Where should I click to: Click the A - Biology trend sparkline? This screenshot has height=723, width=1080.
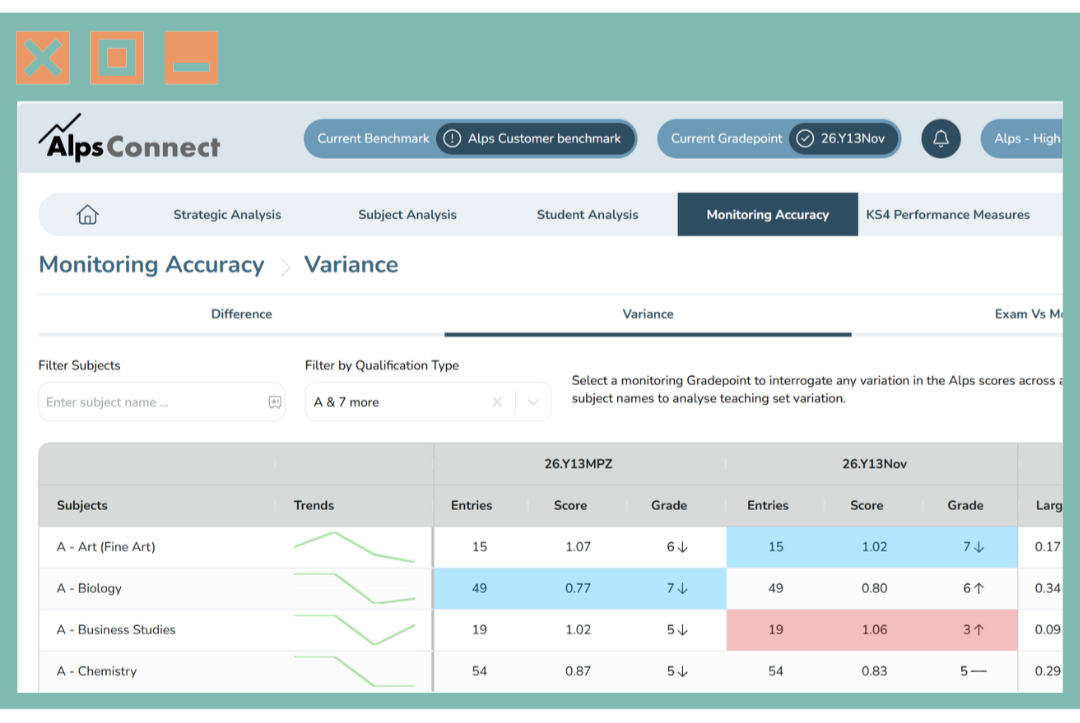pyautogui.click(x=353, y=588)
